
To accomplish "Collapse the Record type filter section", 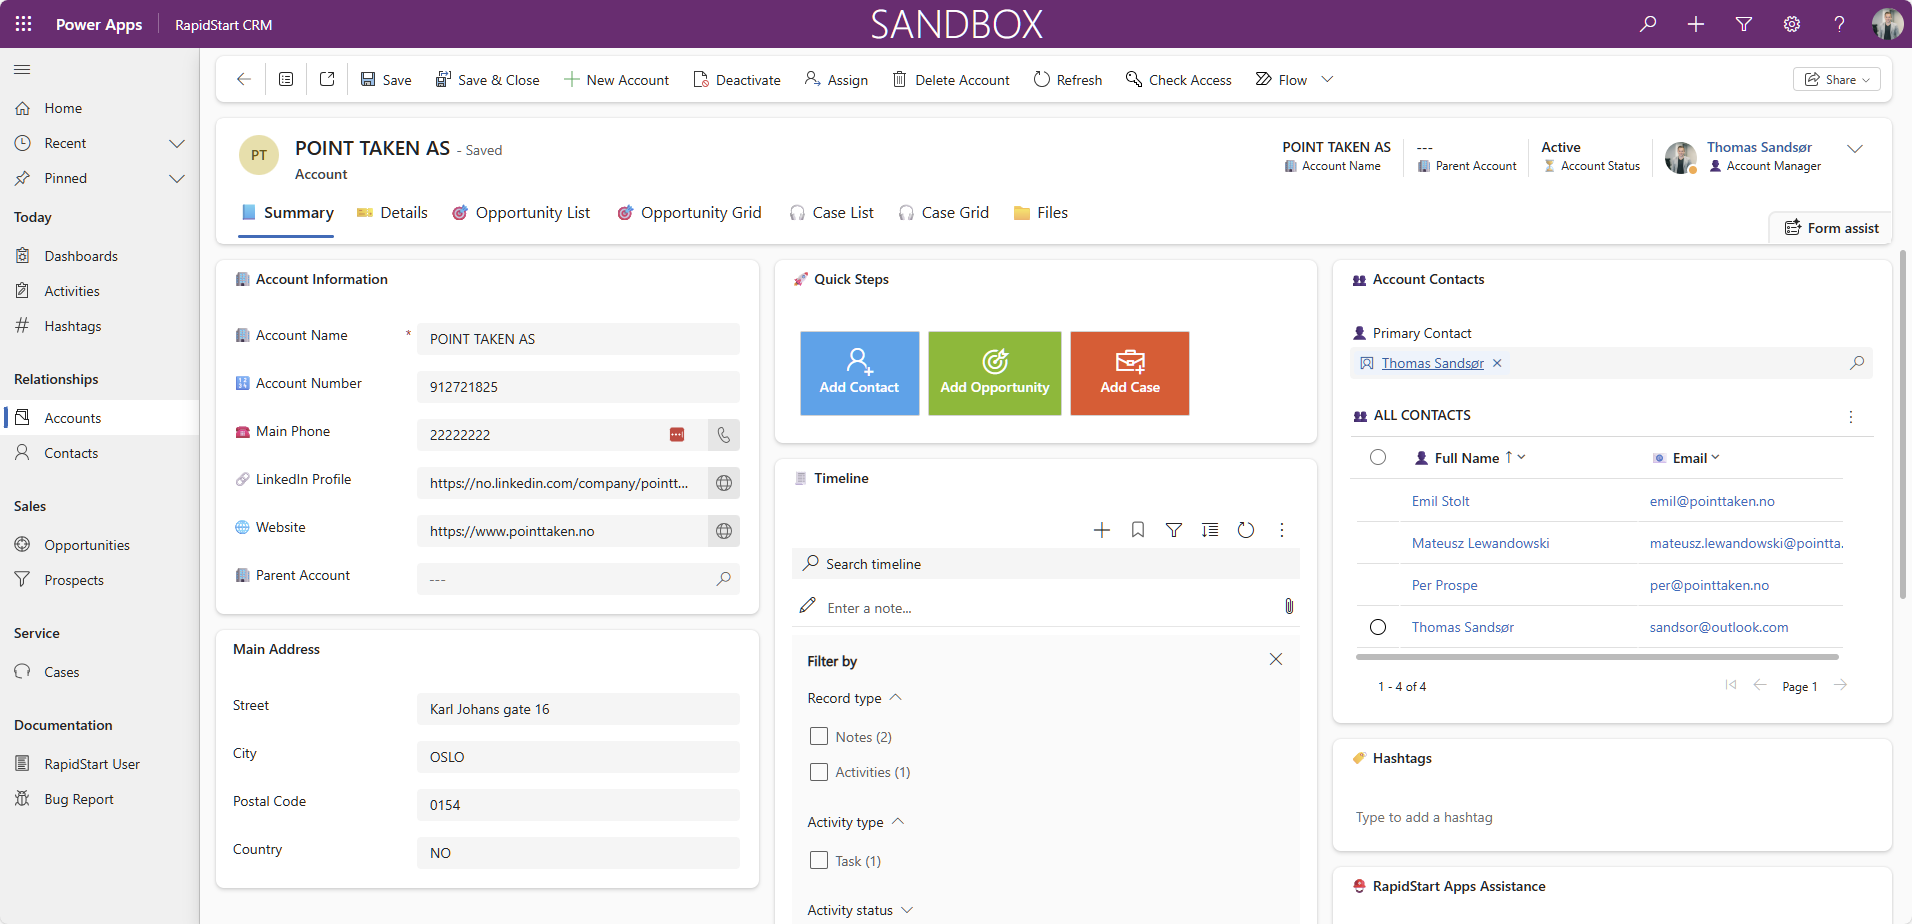I will (x=896, y=697).
